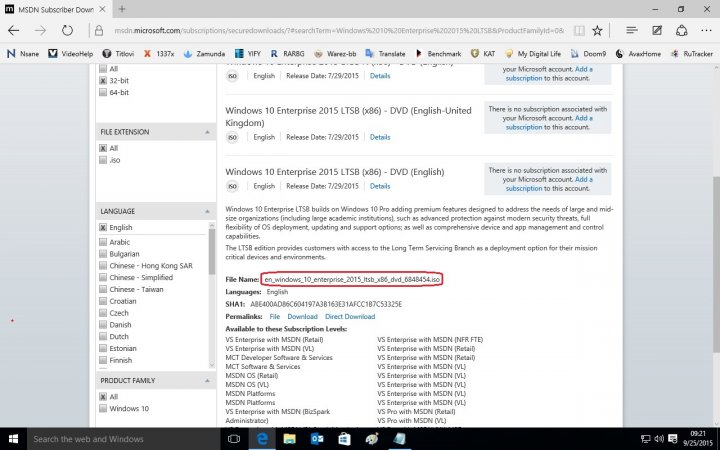Image resolution: width=720 pixels, height=450 pixels.
Task: Select the MSDN Subscriber Downloads tab
Action: tap(56, 9)
